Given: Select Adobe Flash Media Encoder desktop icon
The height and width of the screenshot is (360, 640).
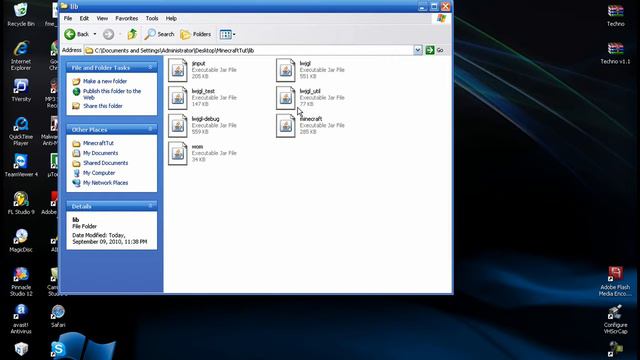Looking at the screenshot, I should [616, 282].
